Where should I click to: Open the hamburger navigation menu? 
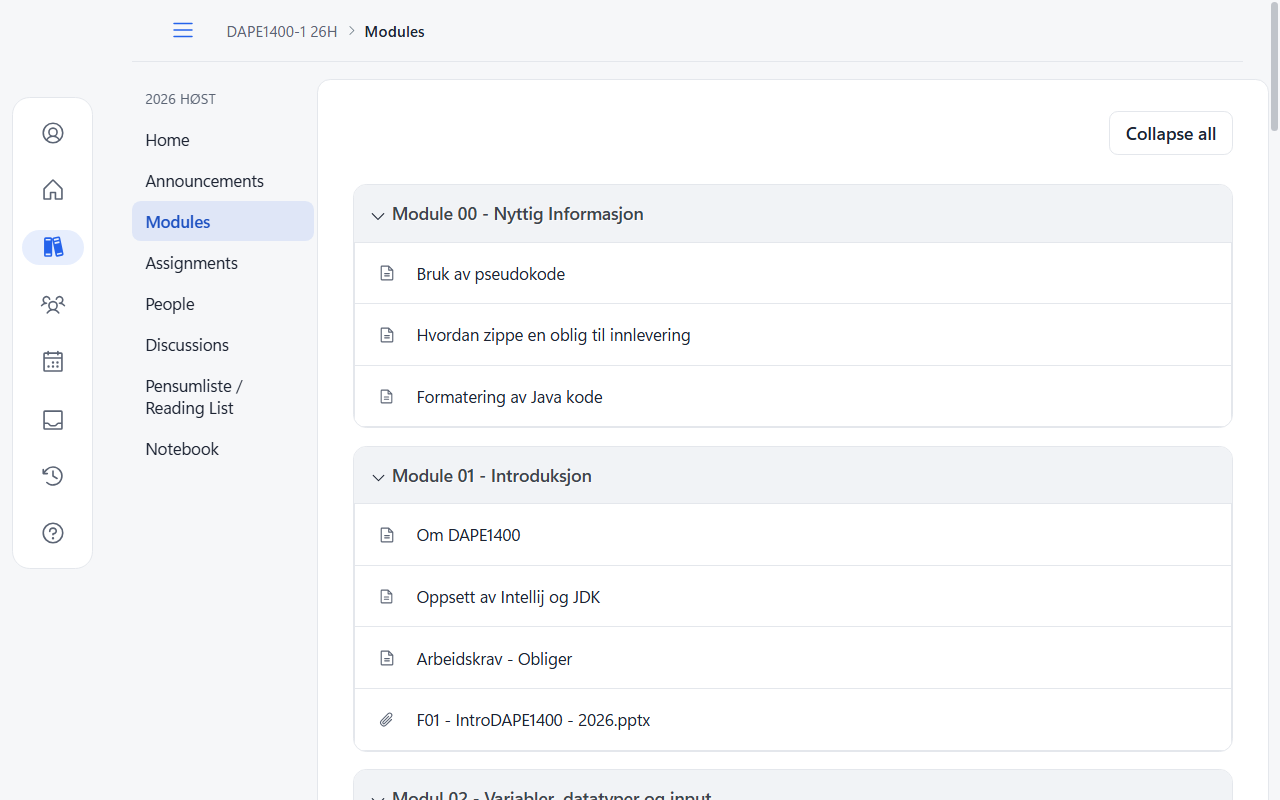[x=183, y=31]
